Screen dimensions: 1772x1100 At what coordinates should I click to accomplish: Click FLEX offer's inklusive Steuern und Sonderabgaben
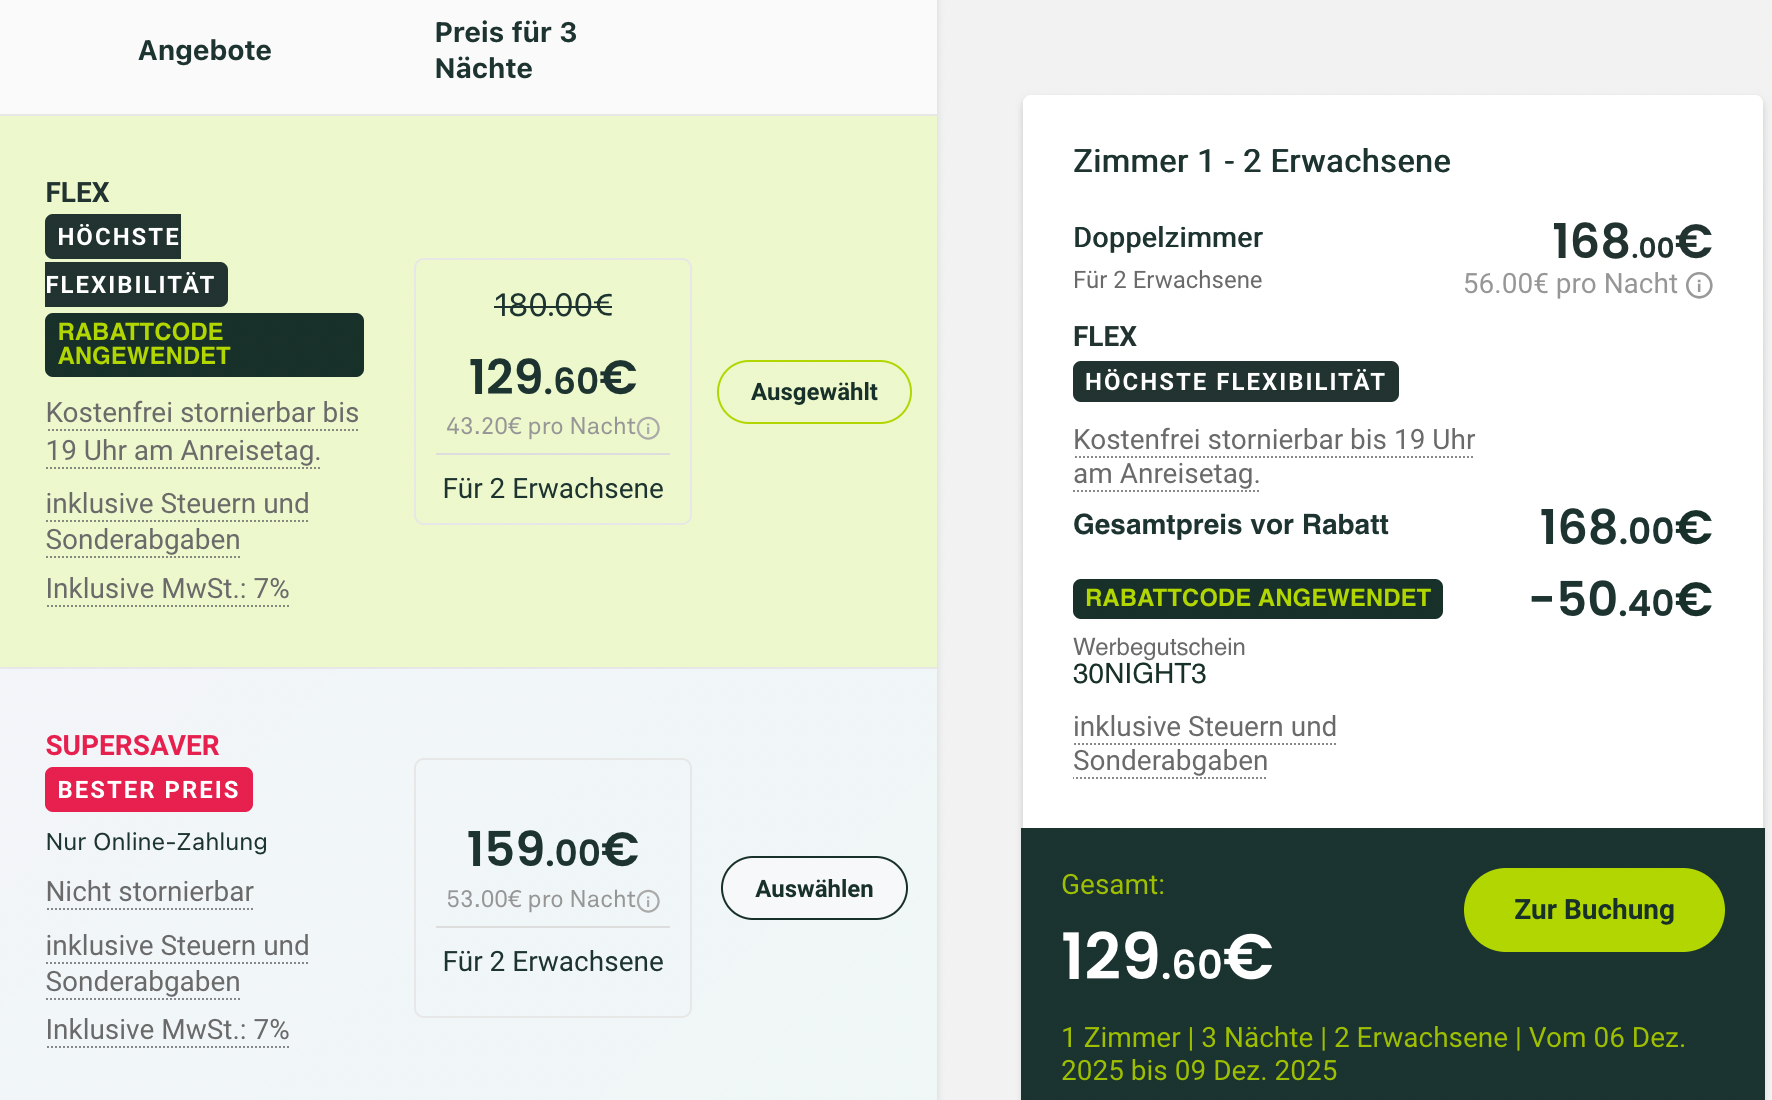[x=177, y=521]
